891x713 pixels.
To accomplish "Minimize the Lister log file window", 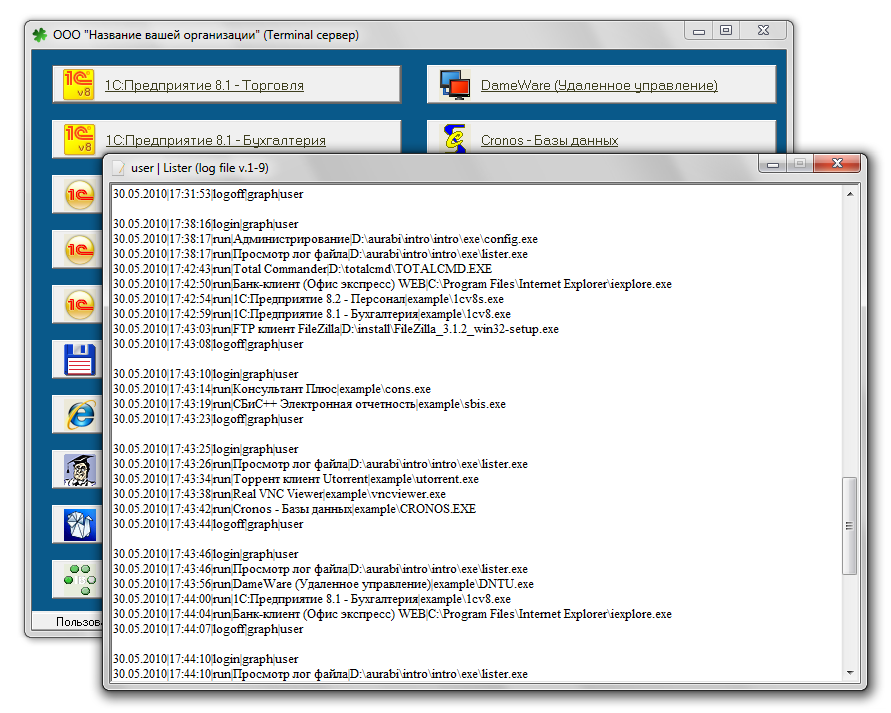I will (773, 164).
